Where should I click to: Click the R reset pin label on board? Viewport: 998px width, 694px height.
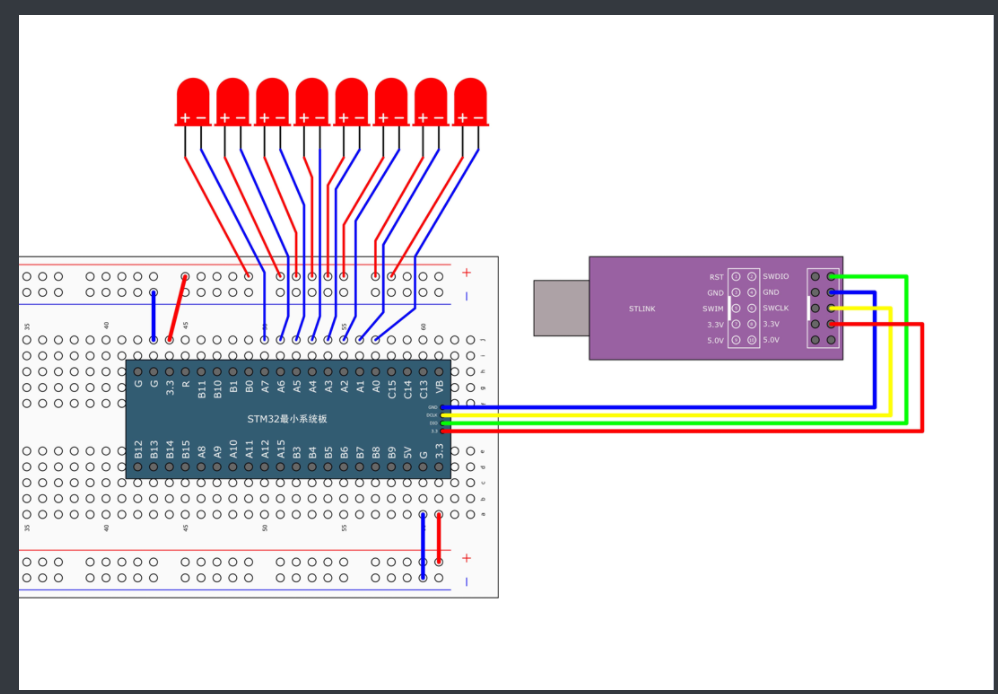click(186, 385)
